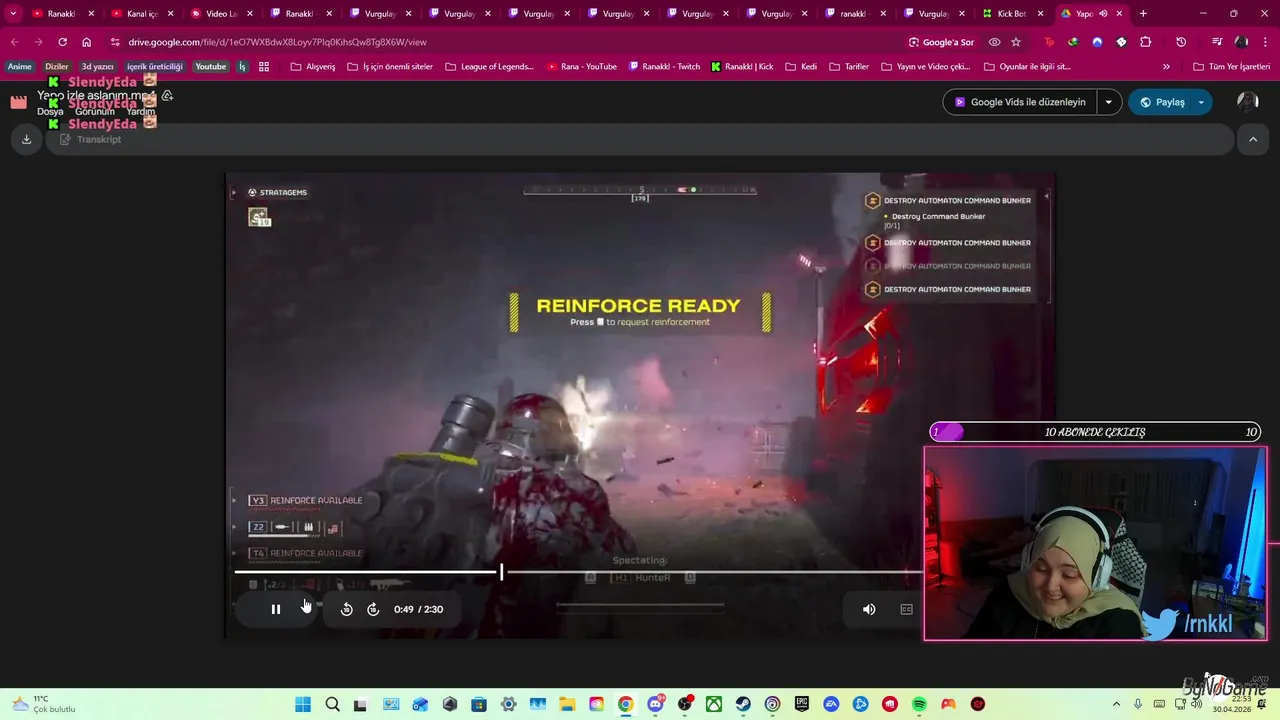The width and height of the screenshot is (1280, 720).
Task: Click the video progress bar handle
Action: tap(502, 572)
